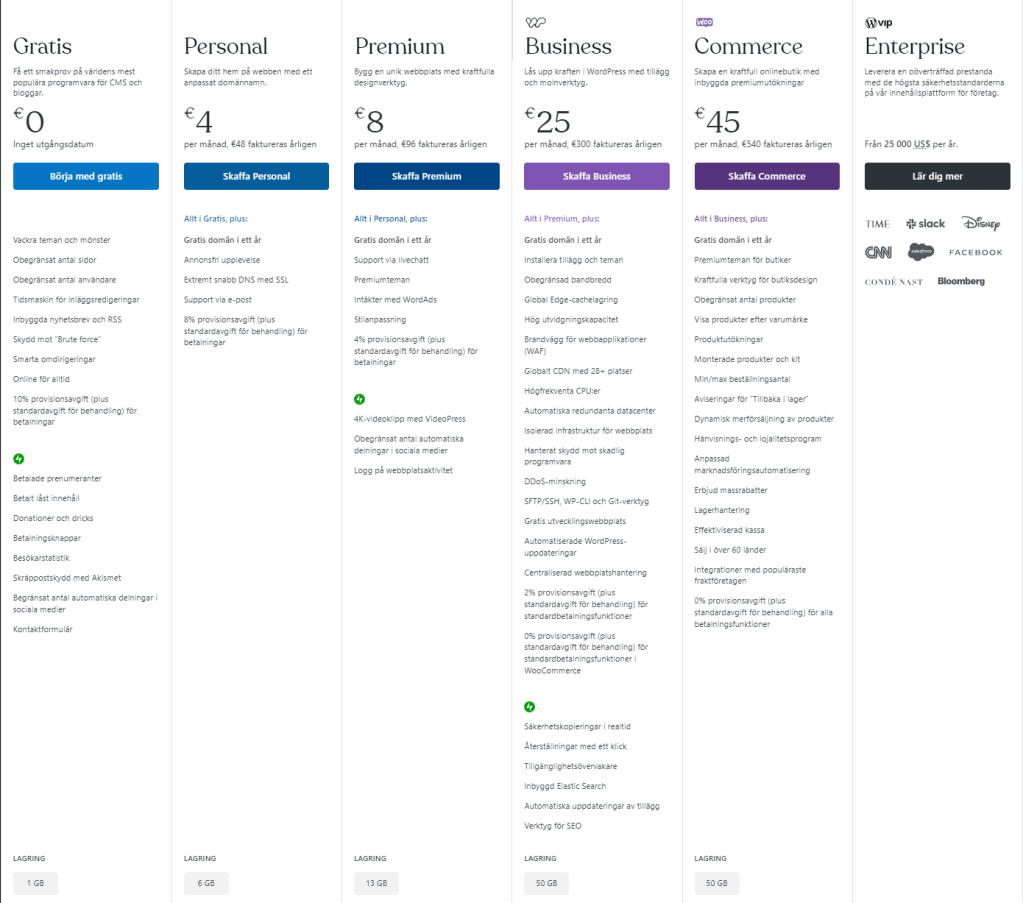This screenshot has height=903, width=1023.
Task: Select the "Skaffa Premium" plan button
Action: tap(426, 176)
